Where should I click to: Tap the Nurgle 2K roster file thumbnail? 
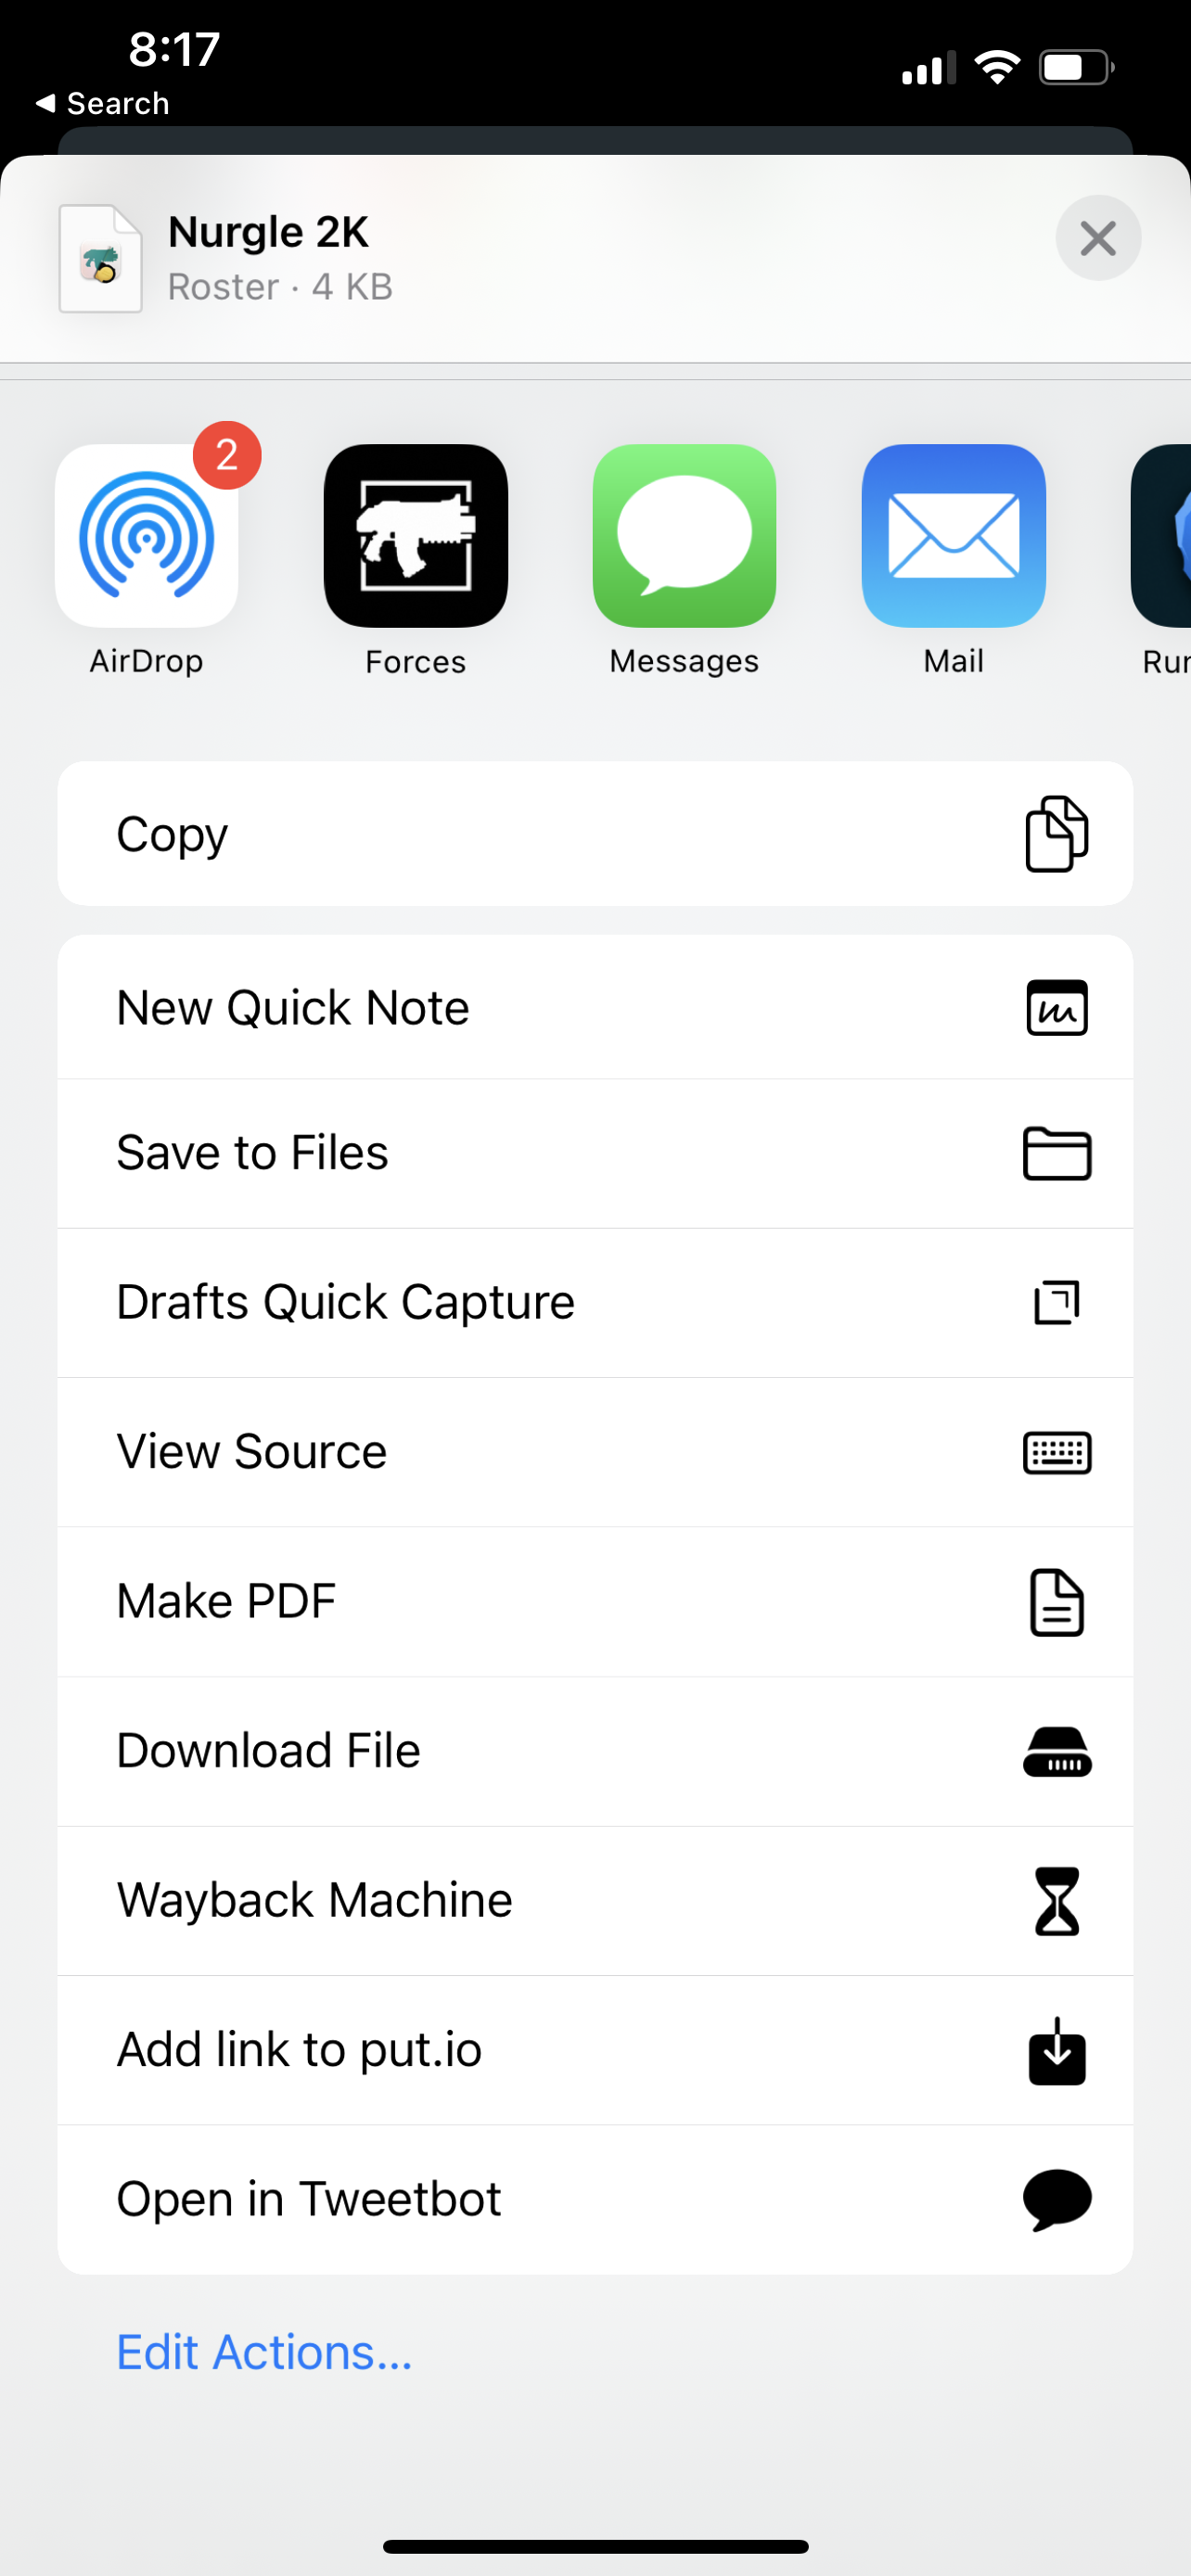point(100,259)
